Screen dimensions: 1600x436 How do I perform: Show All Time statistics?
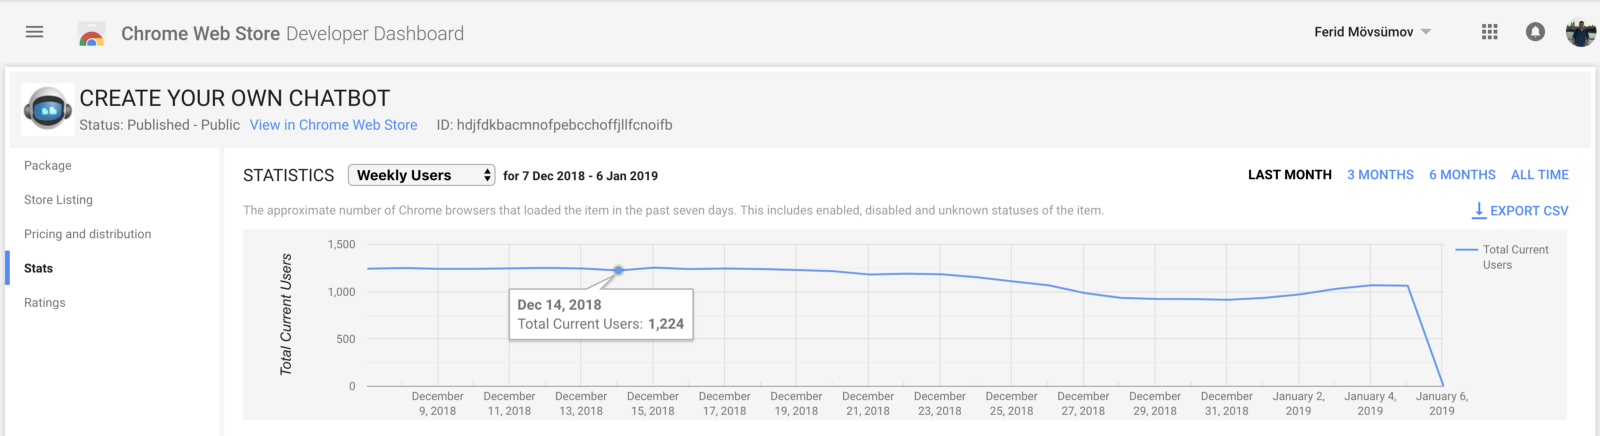click(1539, 175)
